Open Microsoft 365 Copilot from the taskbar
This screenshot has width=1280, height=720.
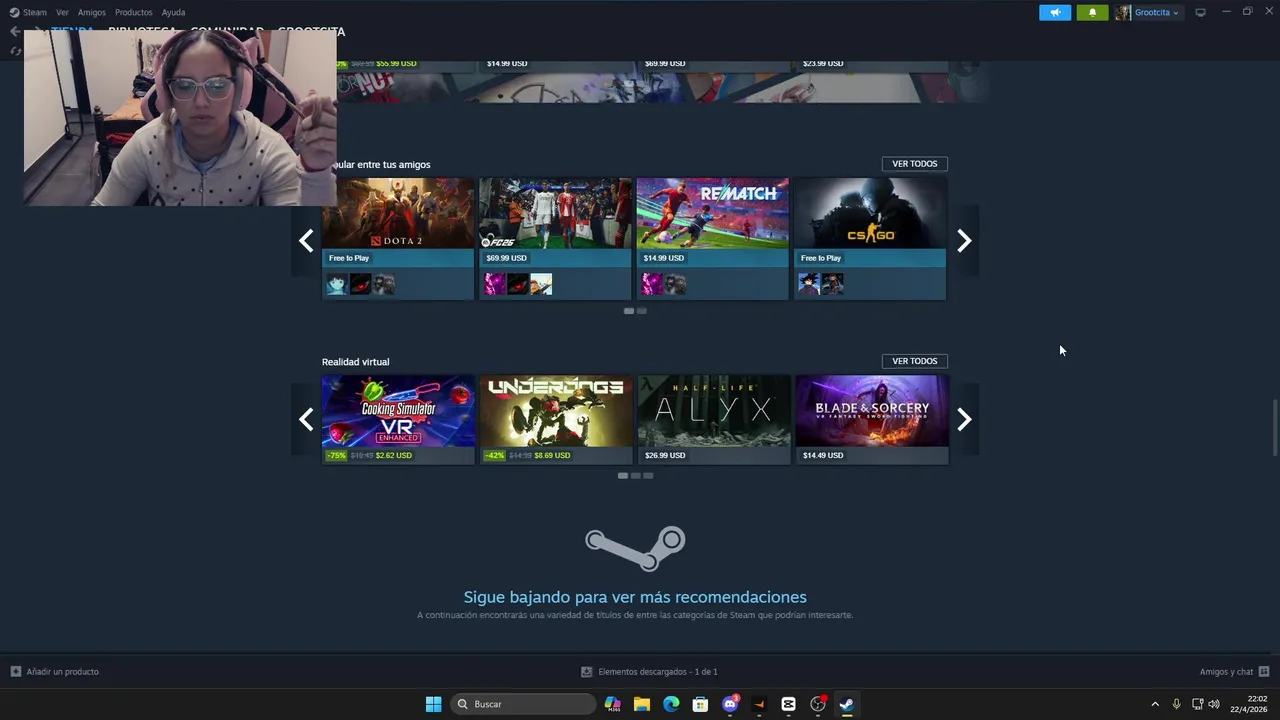pyautogui.click(x=613, y=704)
